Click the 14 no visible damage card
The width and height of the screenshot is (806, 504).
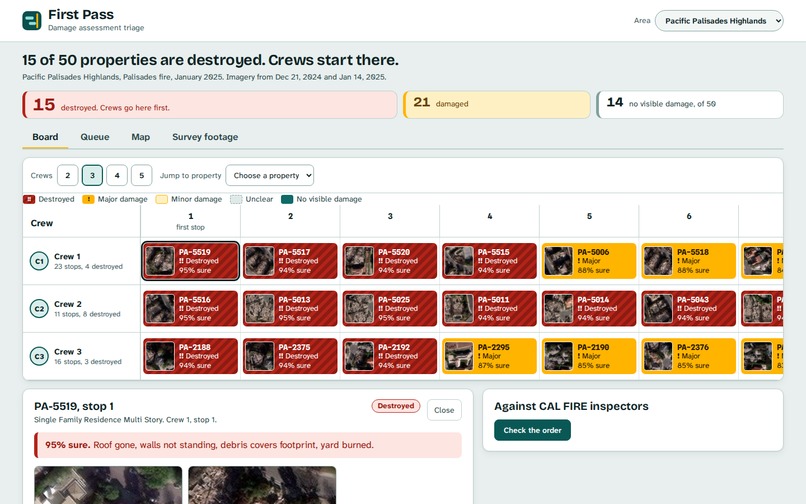tap(690, 104)
